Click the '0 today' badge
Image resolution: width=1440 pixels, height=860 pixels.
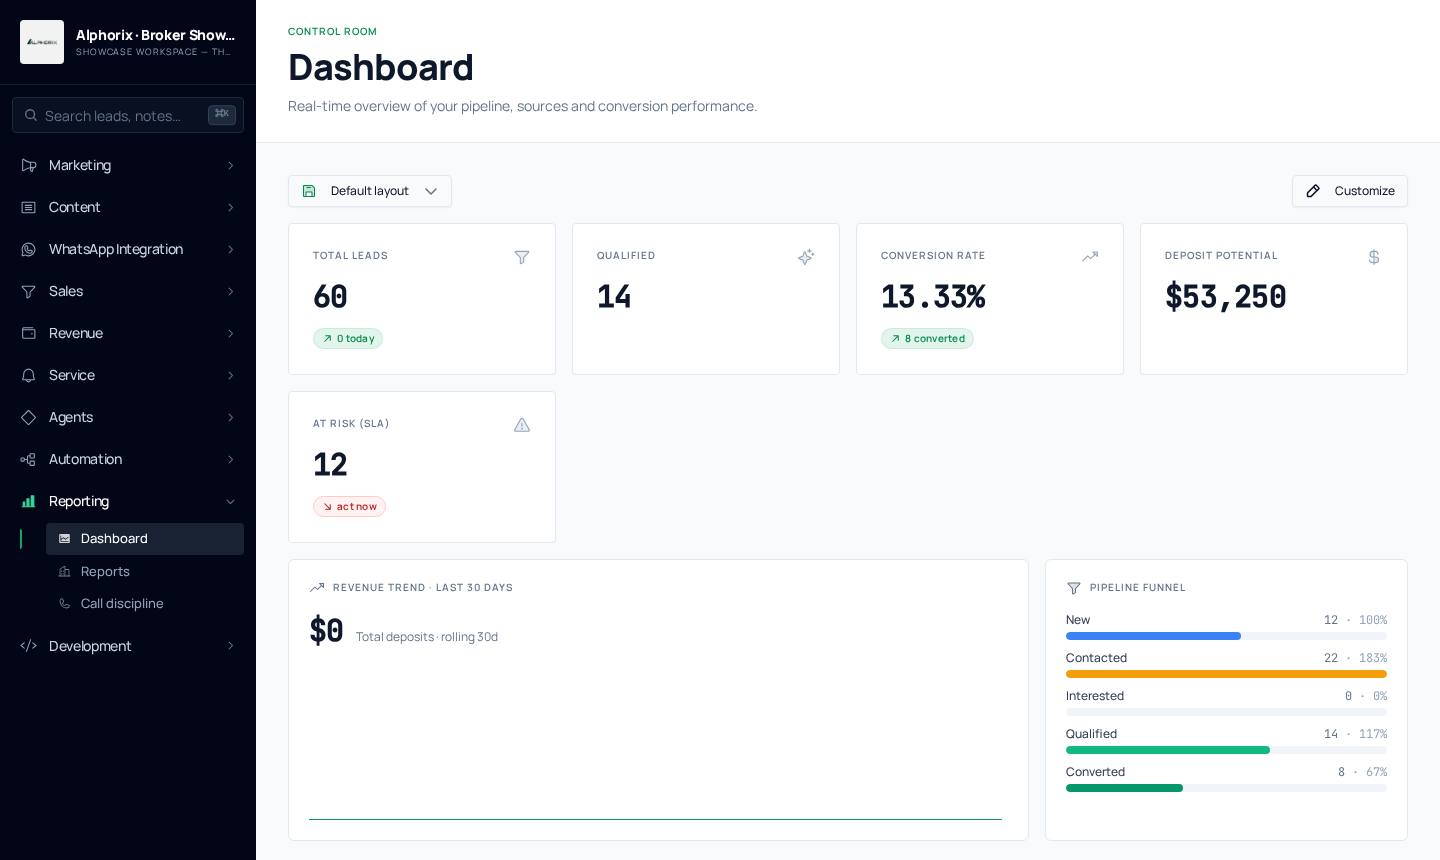pos(348,339)
